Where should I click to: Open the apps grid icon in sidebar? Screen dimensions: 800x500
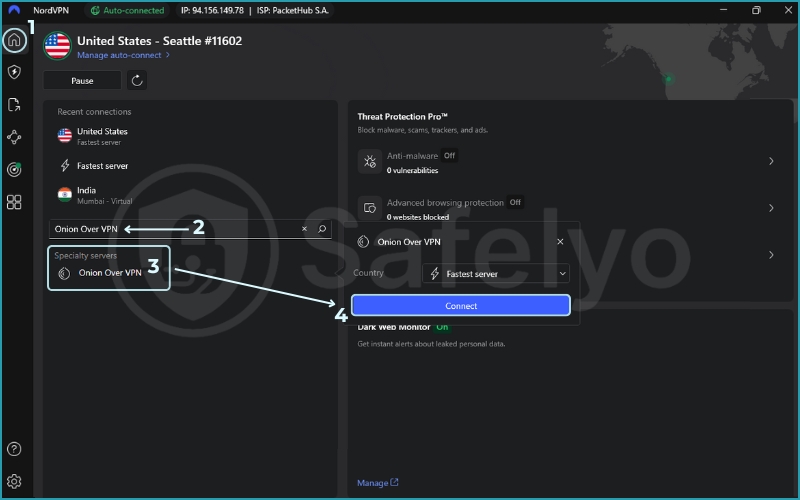tap(14, 202)
